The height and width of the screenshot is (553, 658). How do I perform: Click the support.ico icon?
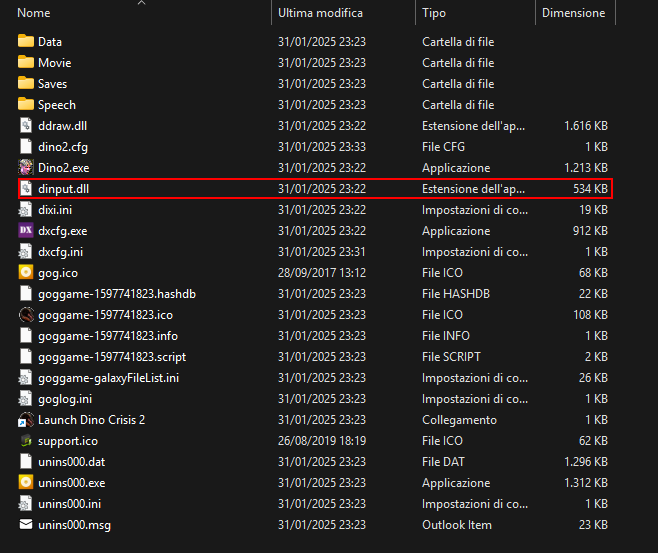[x=26, y=441]
